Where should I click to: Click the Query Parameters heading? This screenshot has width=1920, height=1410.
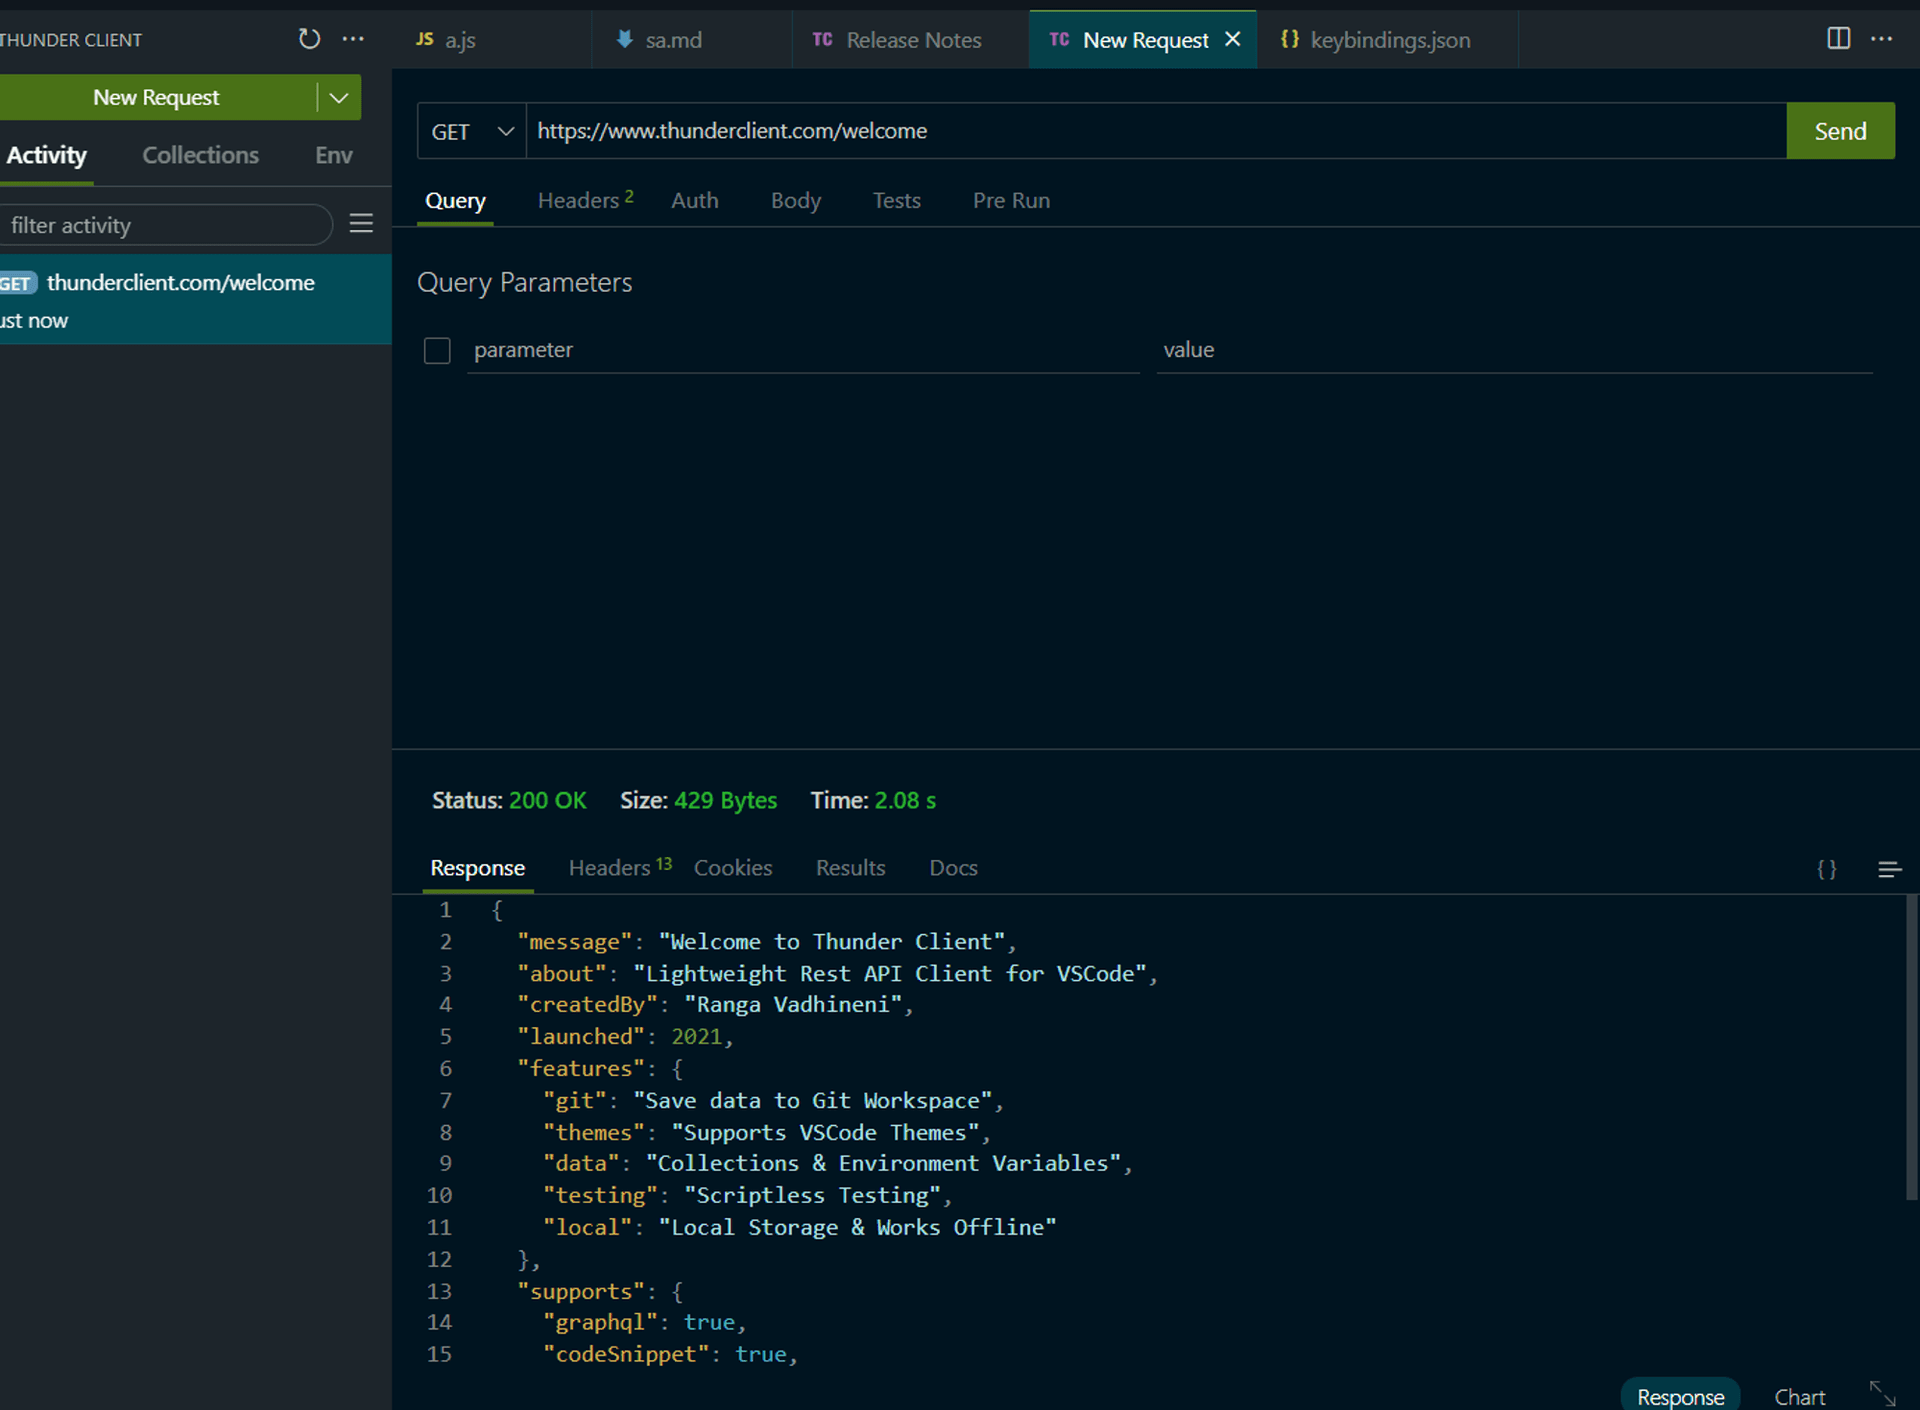click(x=525, y=283)
